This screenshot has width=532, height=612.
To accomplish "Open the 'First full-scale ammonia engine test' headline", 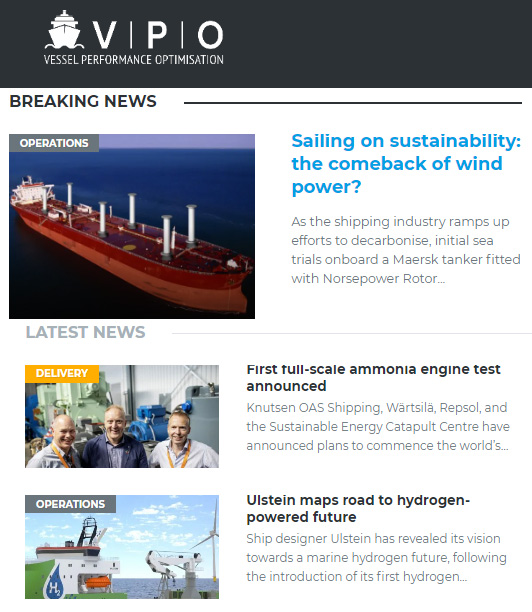I will click(x=373, y=377).
